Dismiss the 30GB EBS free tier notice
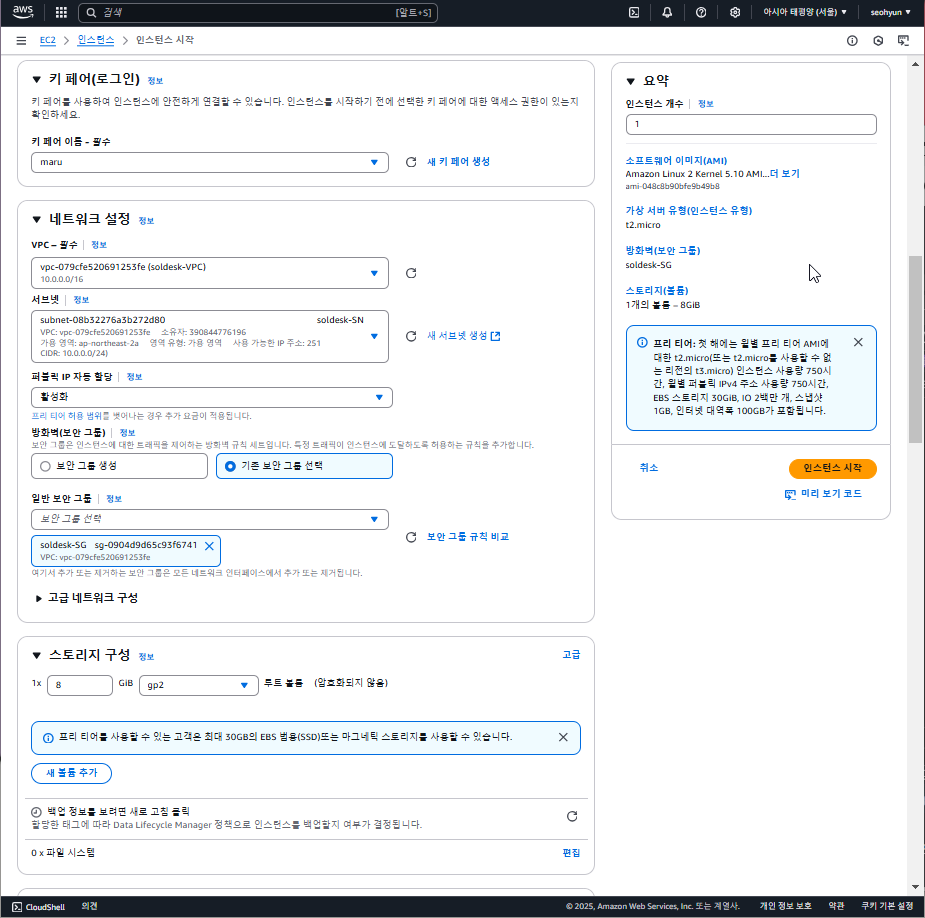Screen dimensions: 925x918 [x=563, y=737]
